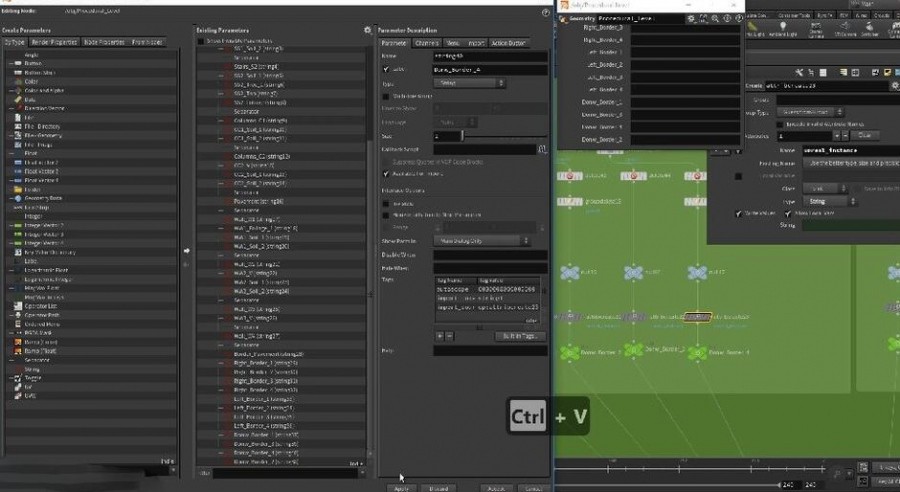Click the add tag plus button

coord(440,336)
